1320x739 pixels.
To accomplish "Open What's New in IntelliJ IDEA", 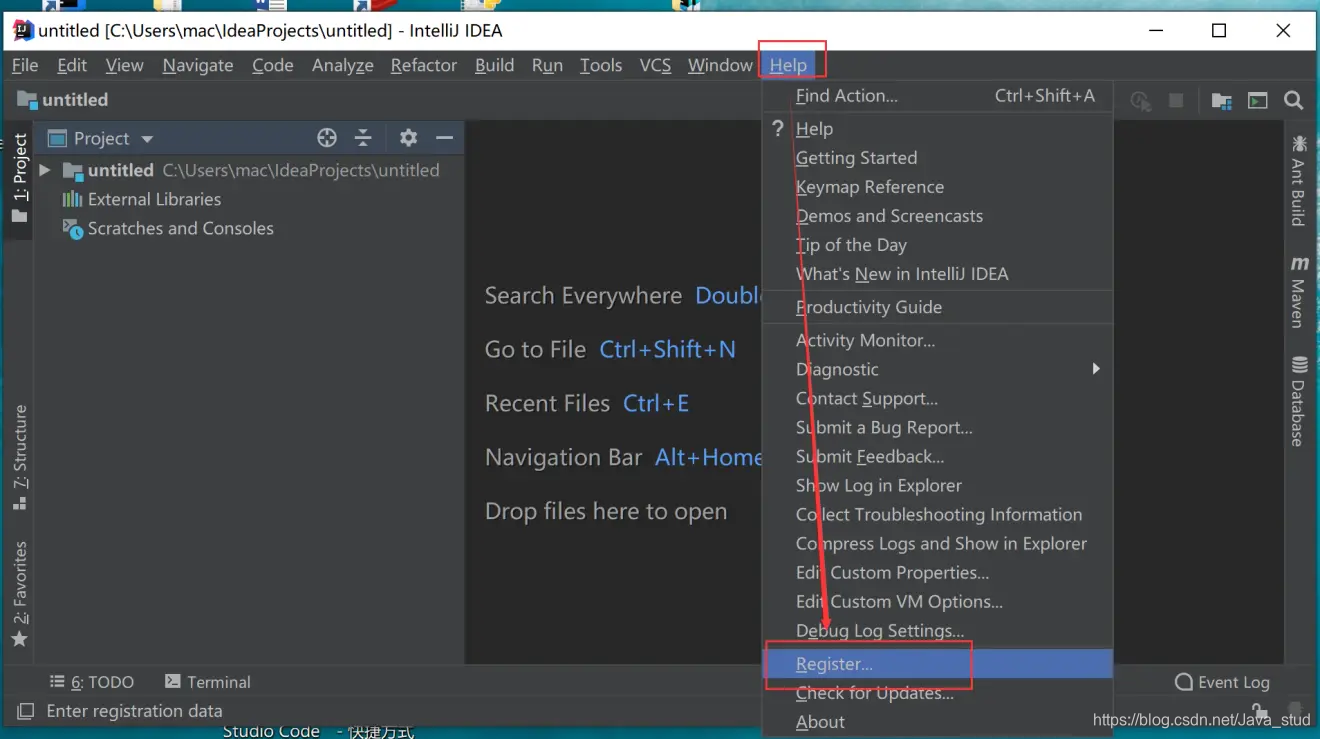I will click(x=938, y=274).
